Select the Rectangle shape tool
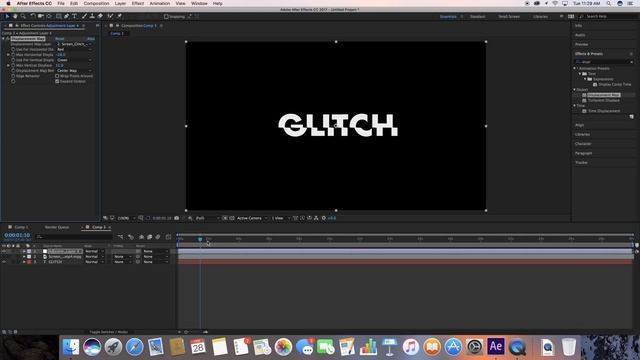The width and height of the screenshot is (640, 360). 59,16
